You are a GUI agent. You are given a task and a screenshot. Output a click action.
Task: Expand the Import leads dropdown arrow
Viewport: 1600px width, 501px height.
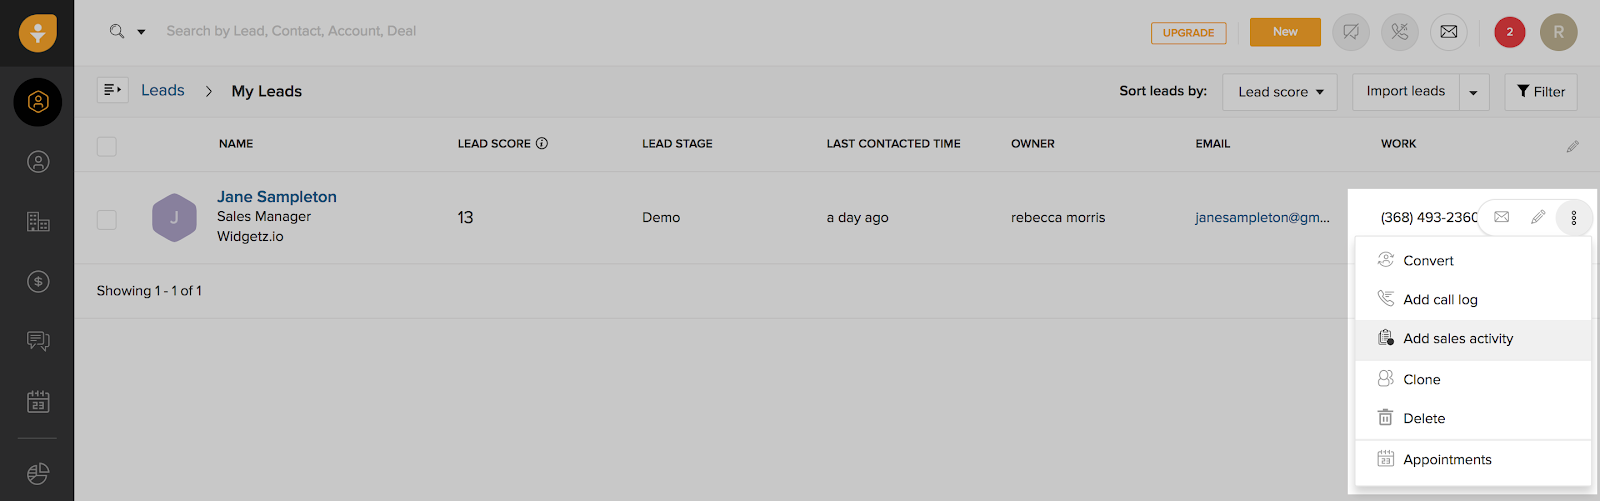(1473, 92)
